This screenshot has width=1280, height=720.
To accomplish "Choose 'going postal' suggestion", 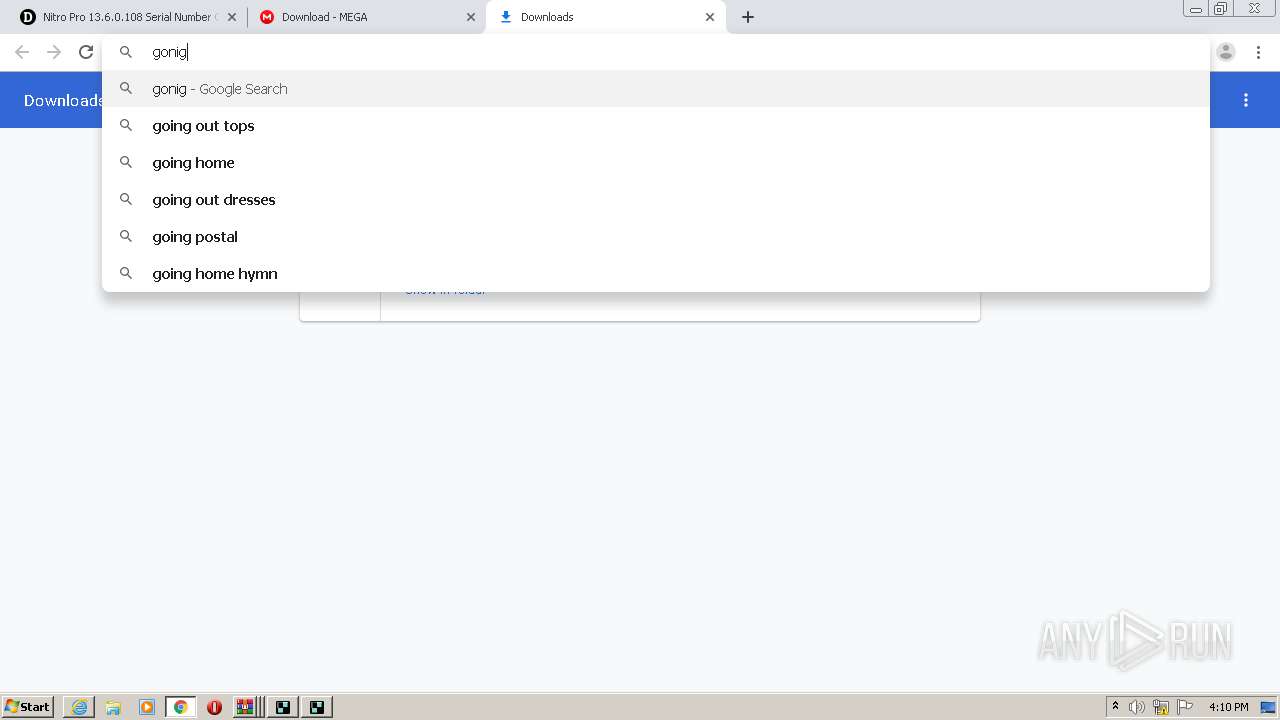I will pos(655,237).
